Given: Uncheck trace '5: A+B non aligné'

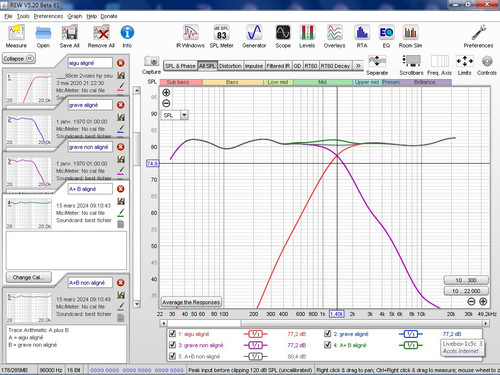Looking at the screenshot, I should pyautogui.click(x=172, y=356).
